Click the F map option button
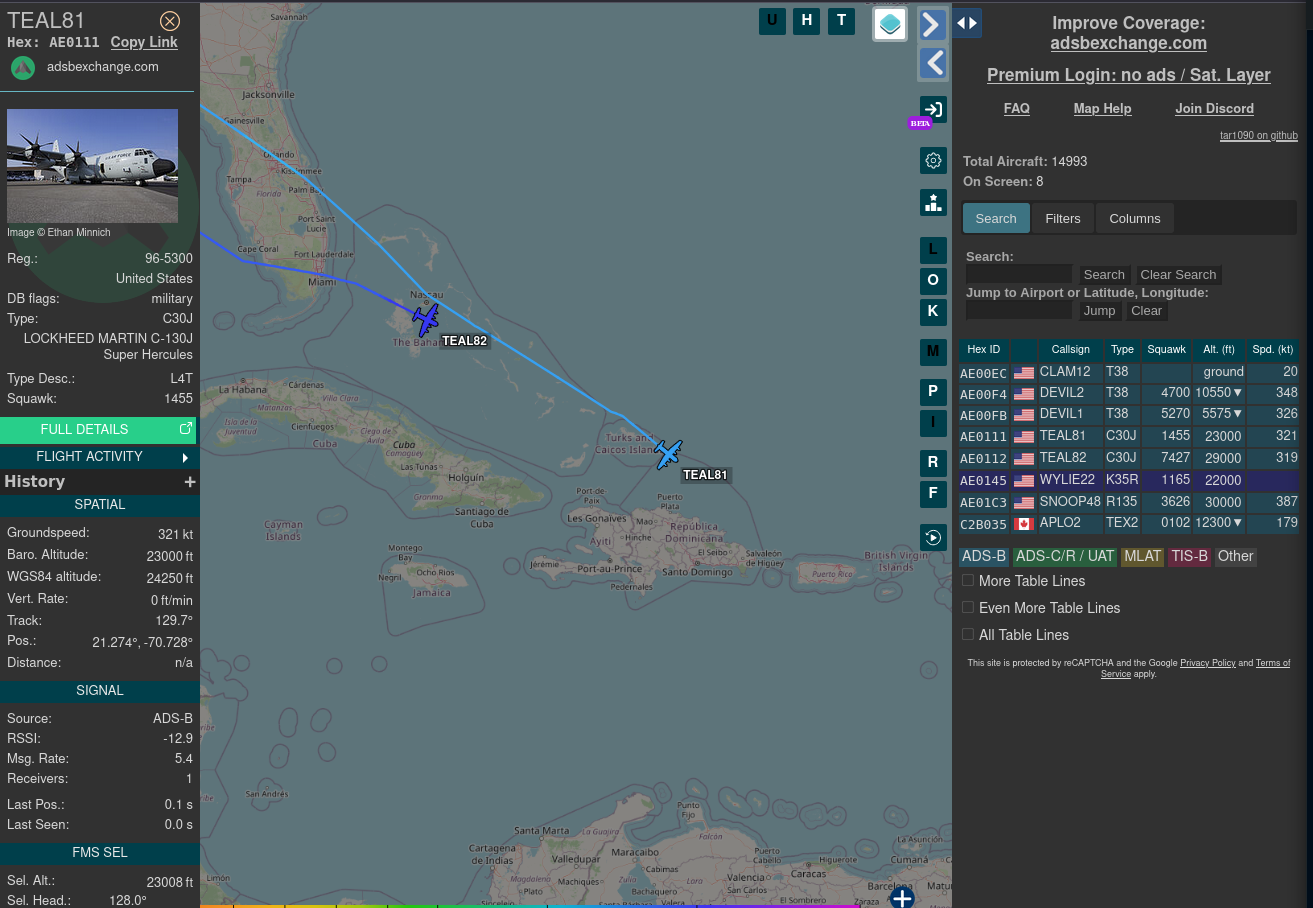 [x=933, y=494]
